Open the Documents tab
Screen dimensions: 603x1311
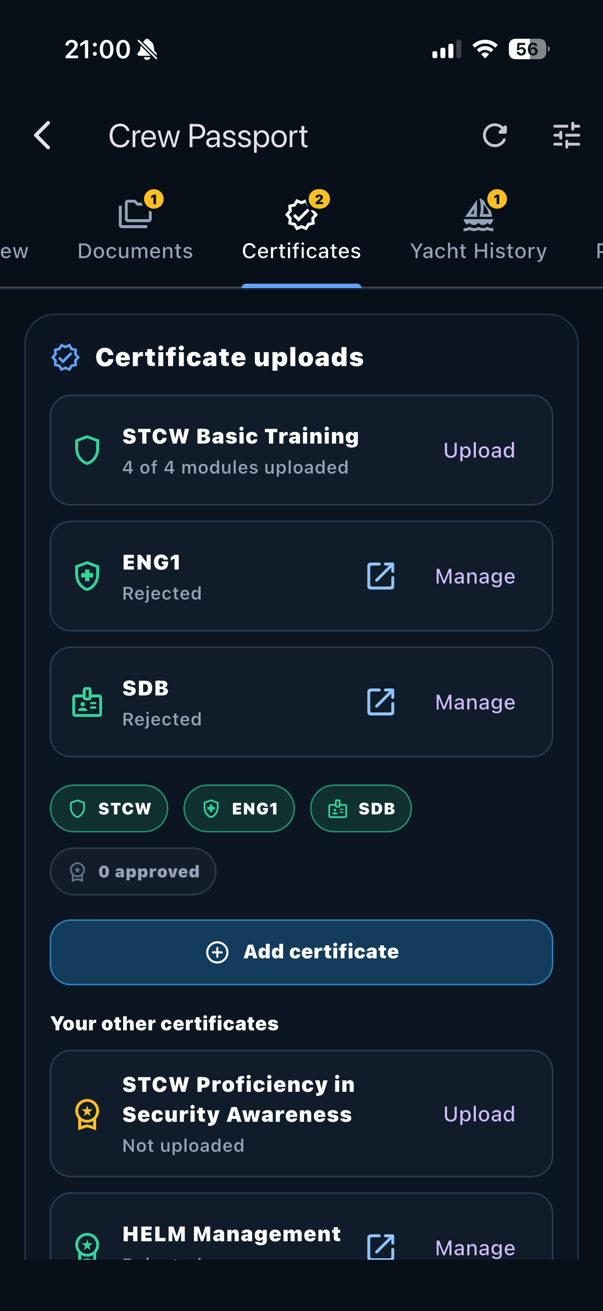click(135, 232)
